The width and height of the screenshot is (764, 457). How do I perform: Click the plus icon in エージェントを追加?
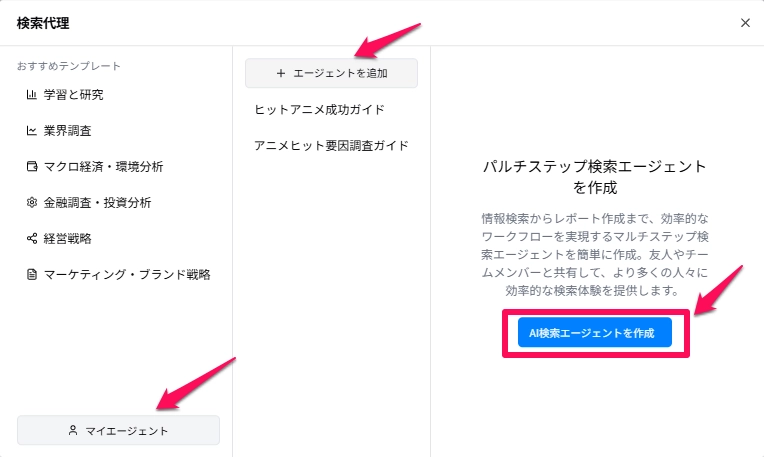pos(281,73)
